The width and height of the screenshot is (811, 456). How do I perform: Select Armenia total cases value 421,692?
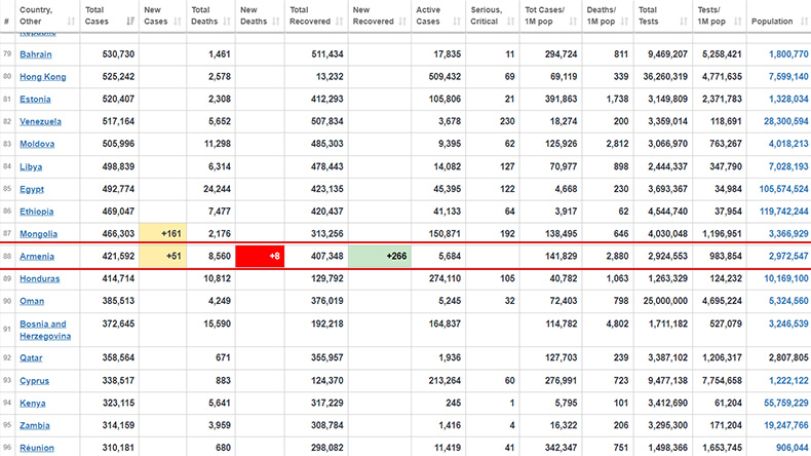(x=118, y=256)
